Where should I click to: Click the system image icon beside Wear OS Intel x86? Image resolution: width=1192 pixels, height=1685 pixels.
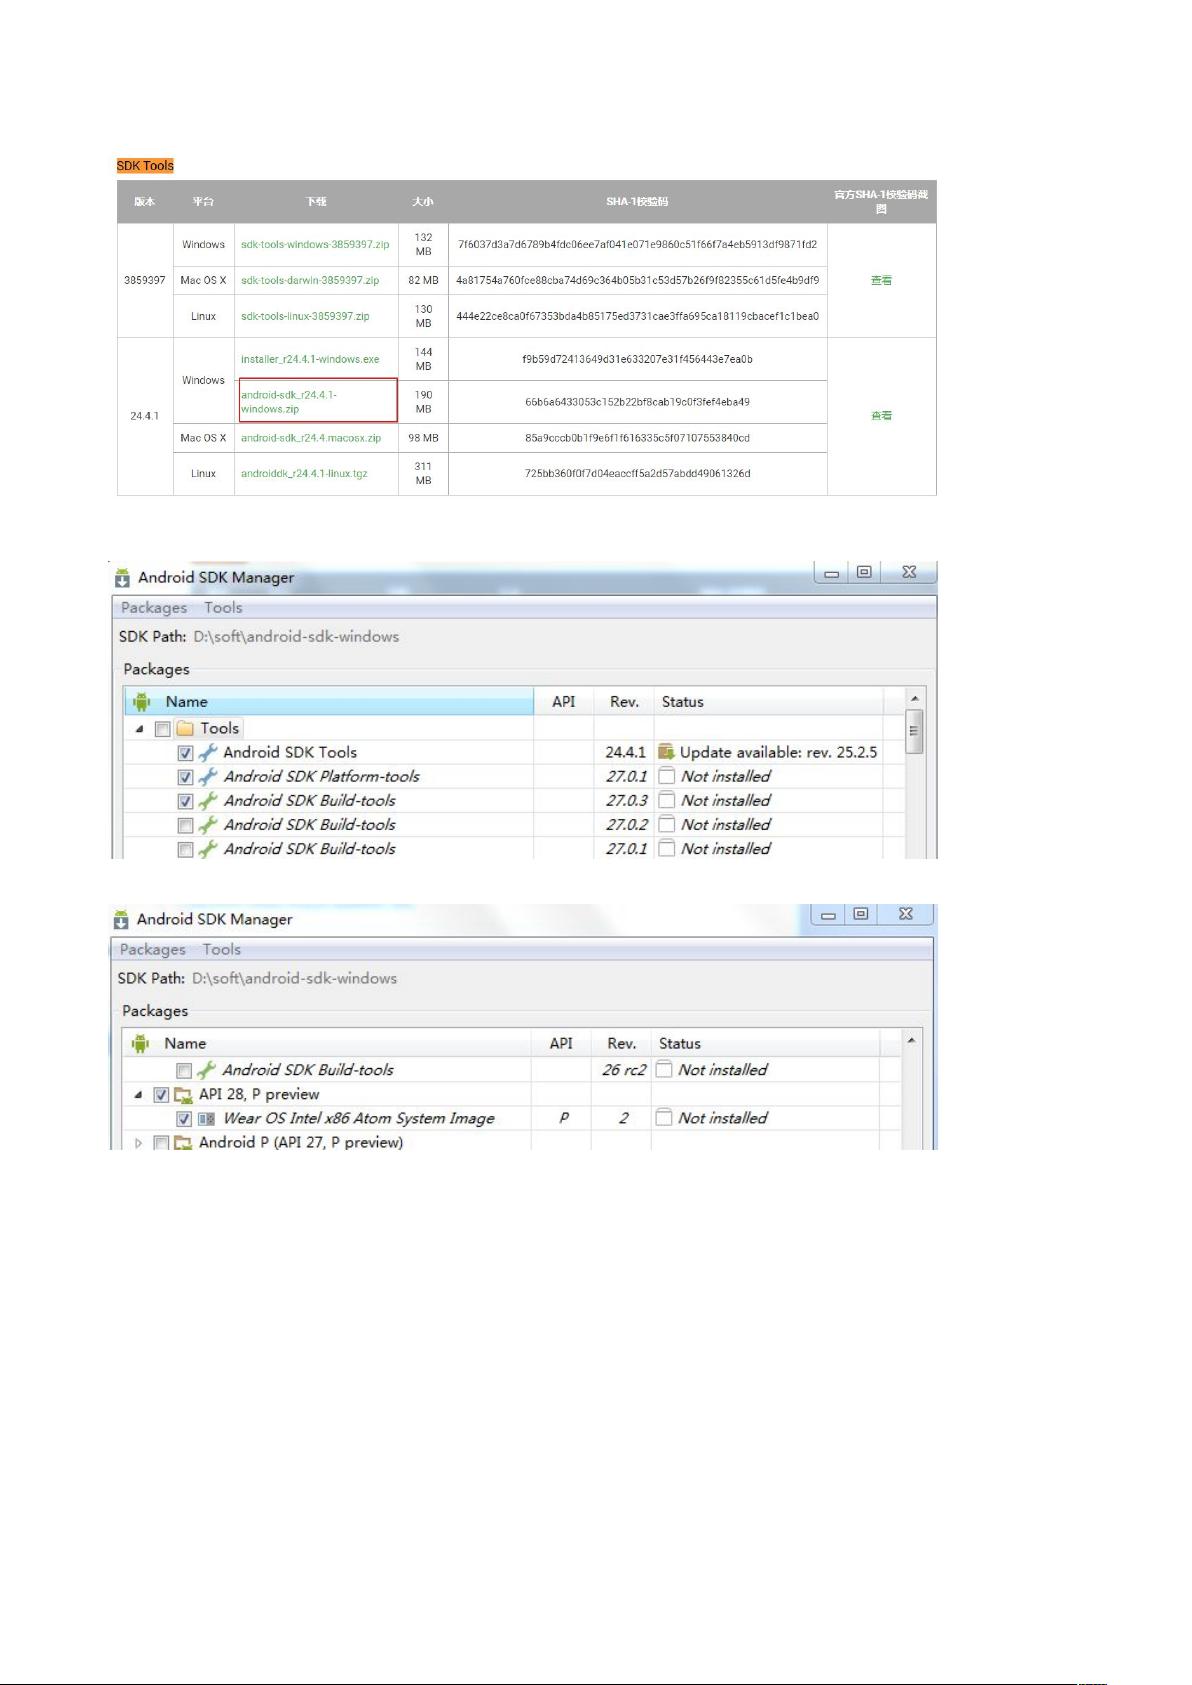[x=206, y=1119]
